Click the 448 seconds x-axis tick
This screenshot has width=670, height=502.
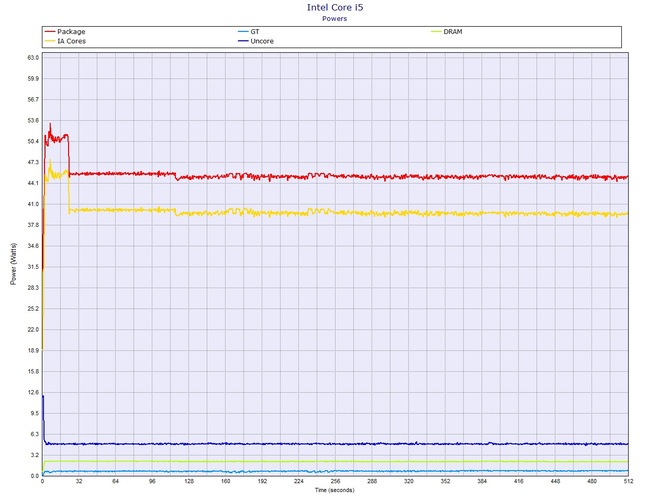click(555, 481)
